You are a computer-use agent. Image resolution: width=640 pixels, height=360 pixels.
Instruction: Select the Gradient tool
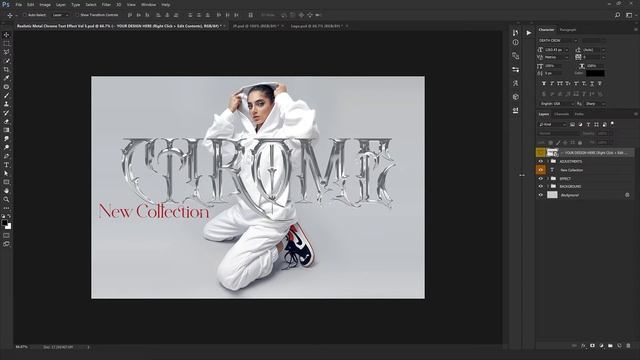point(7,130)
